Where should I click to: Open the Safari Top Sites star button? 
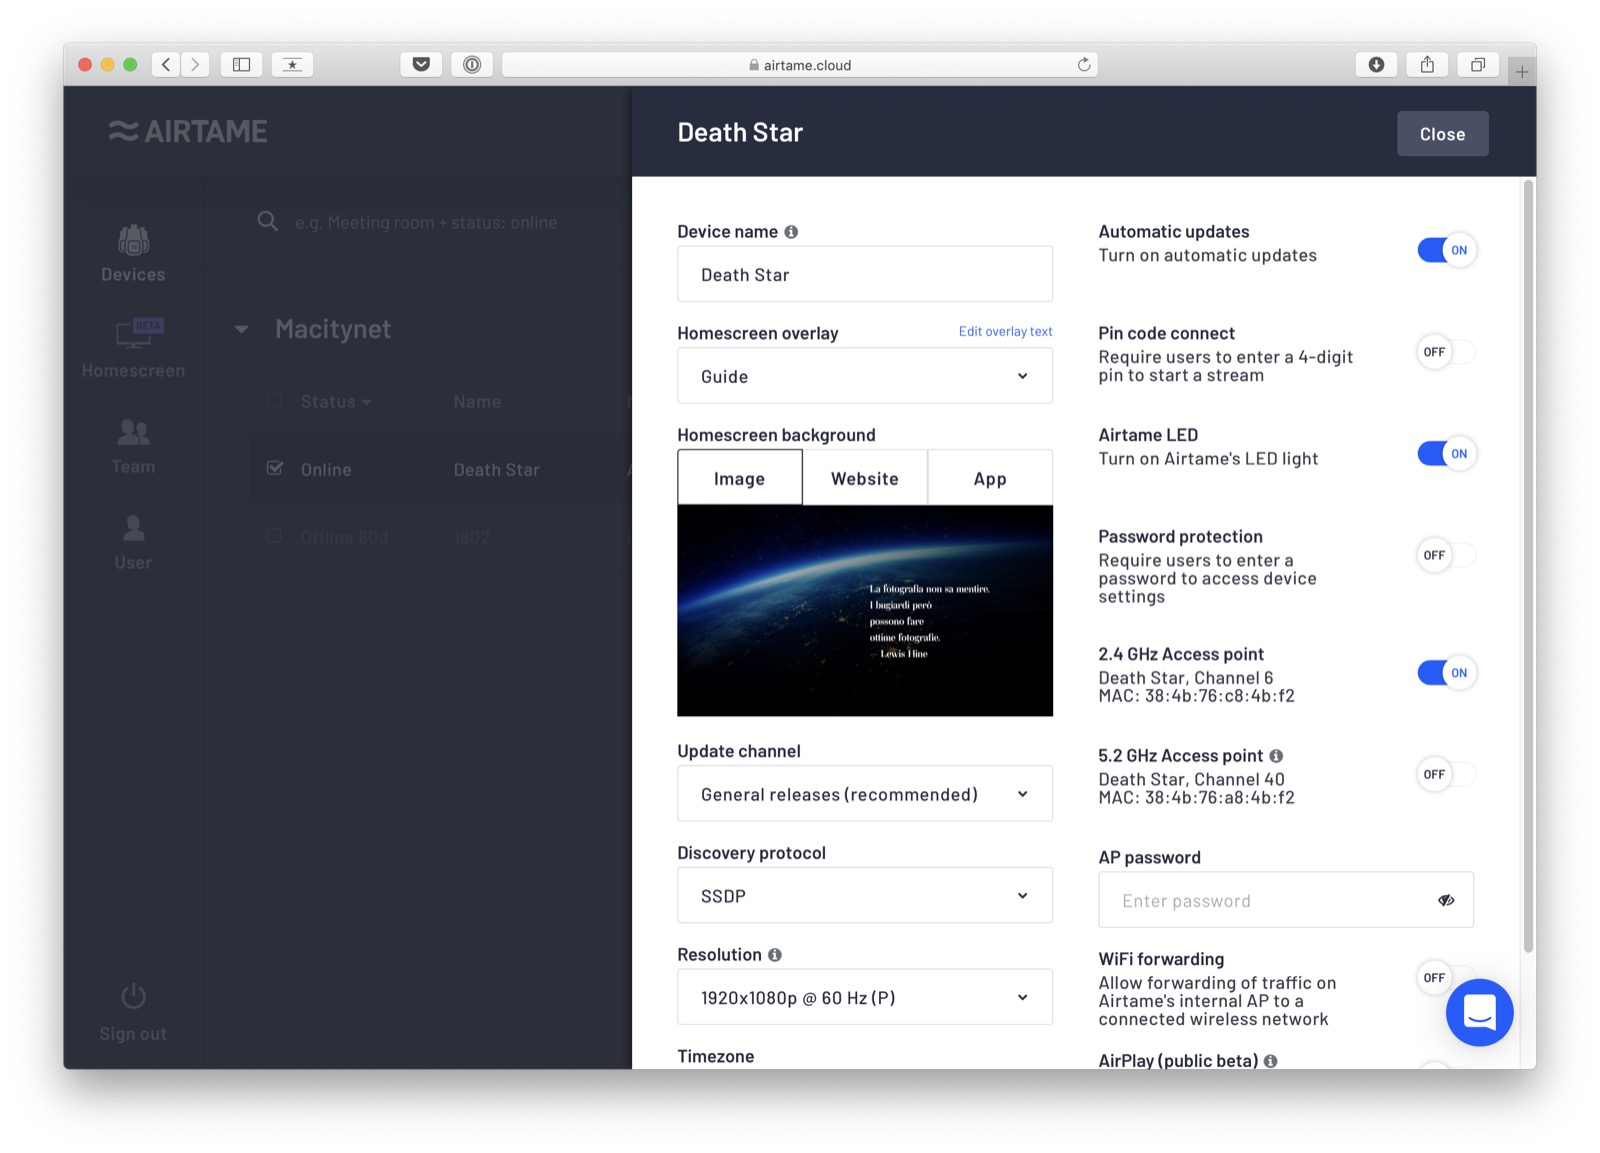pyautogui.click(x=292, y=65)
